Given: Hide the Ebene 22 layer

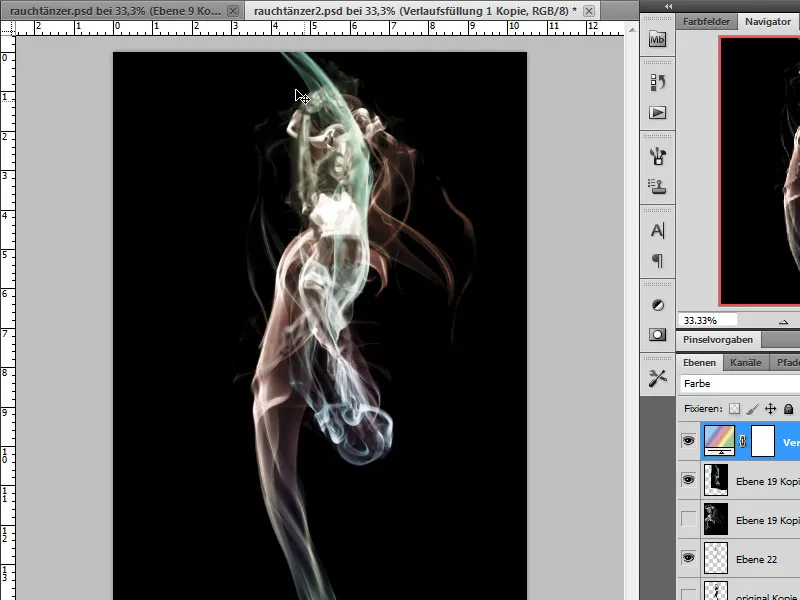Looking at the screenshot, I should tap(688, 558).
